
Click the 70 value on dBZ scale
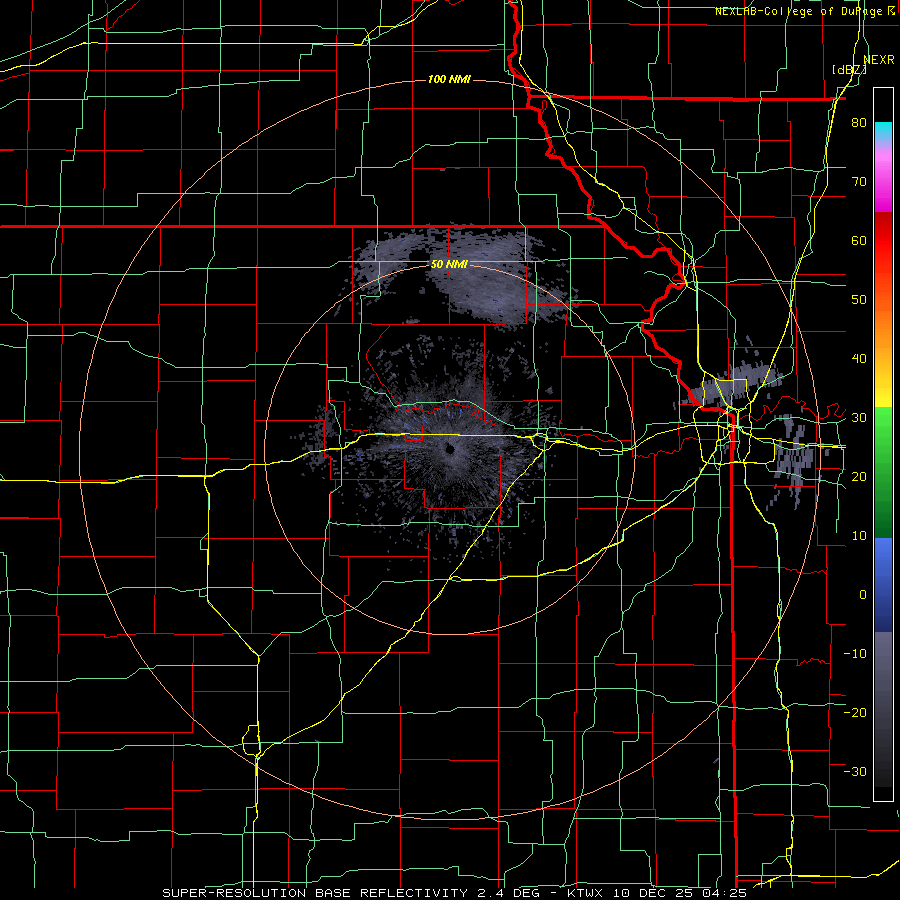click(x=859, y=182)
